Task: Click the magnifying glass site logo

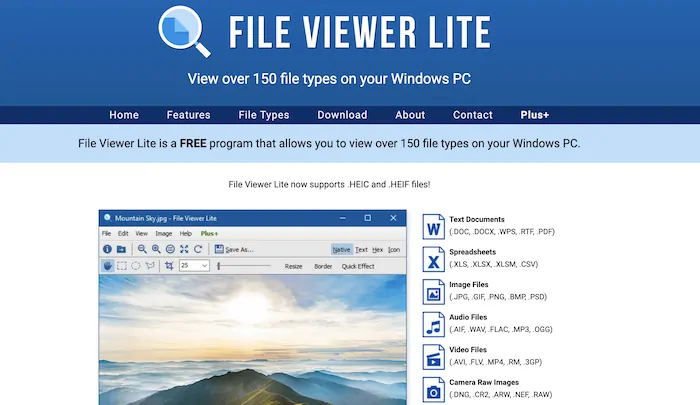Action: pos(184,31)
